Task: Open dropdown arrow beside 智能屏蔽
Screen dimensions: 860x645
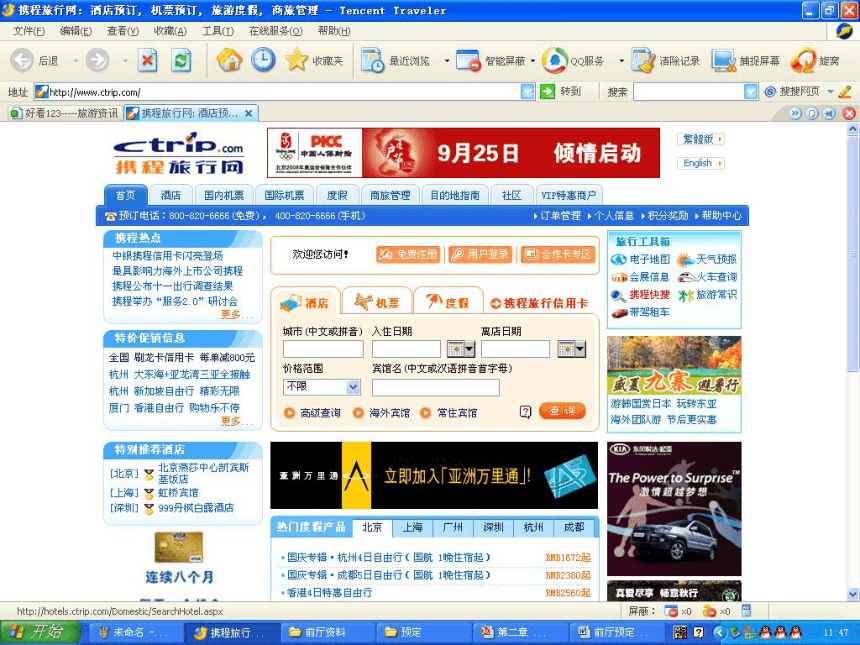Action: point(533,61)
